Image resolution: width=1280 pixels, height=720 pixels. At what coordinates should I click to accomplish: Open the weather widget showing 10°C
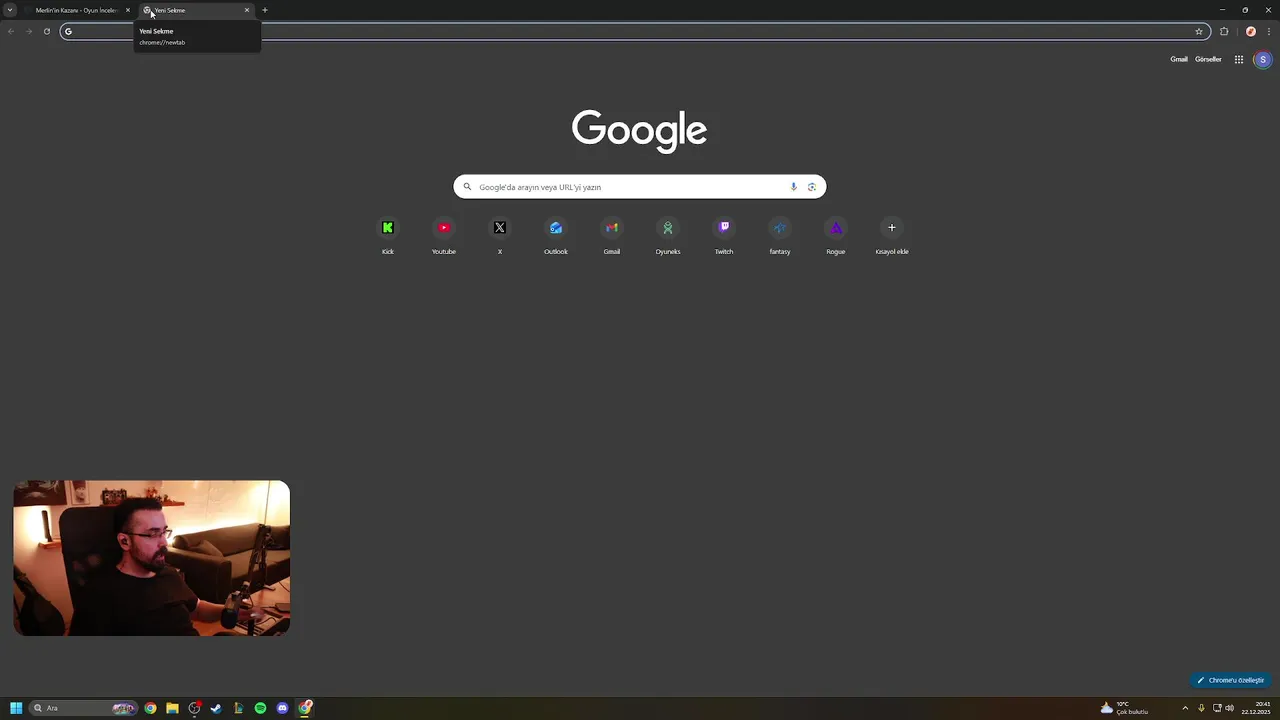pos(1125,708)
